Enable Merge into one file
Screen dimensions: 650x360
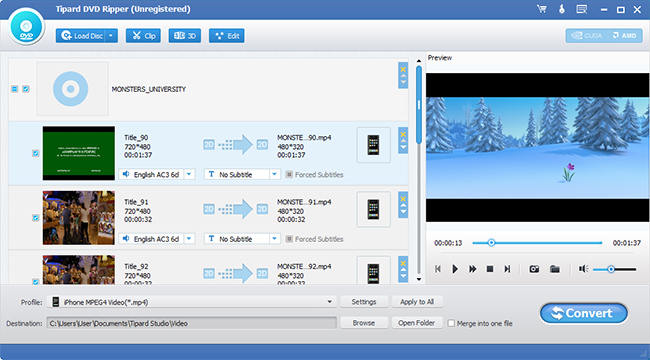pos(451,323)
